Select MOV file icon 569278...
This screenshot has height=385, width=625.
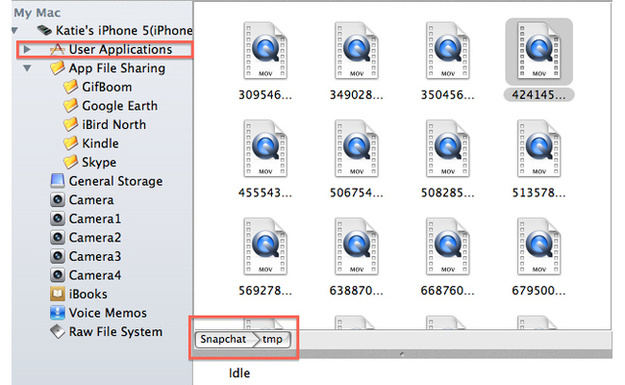(x=265, y=246)
